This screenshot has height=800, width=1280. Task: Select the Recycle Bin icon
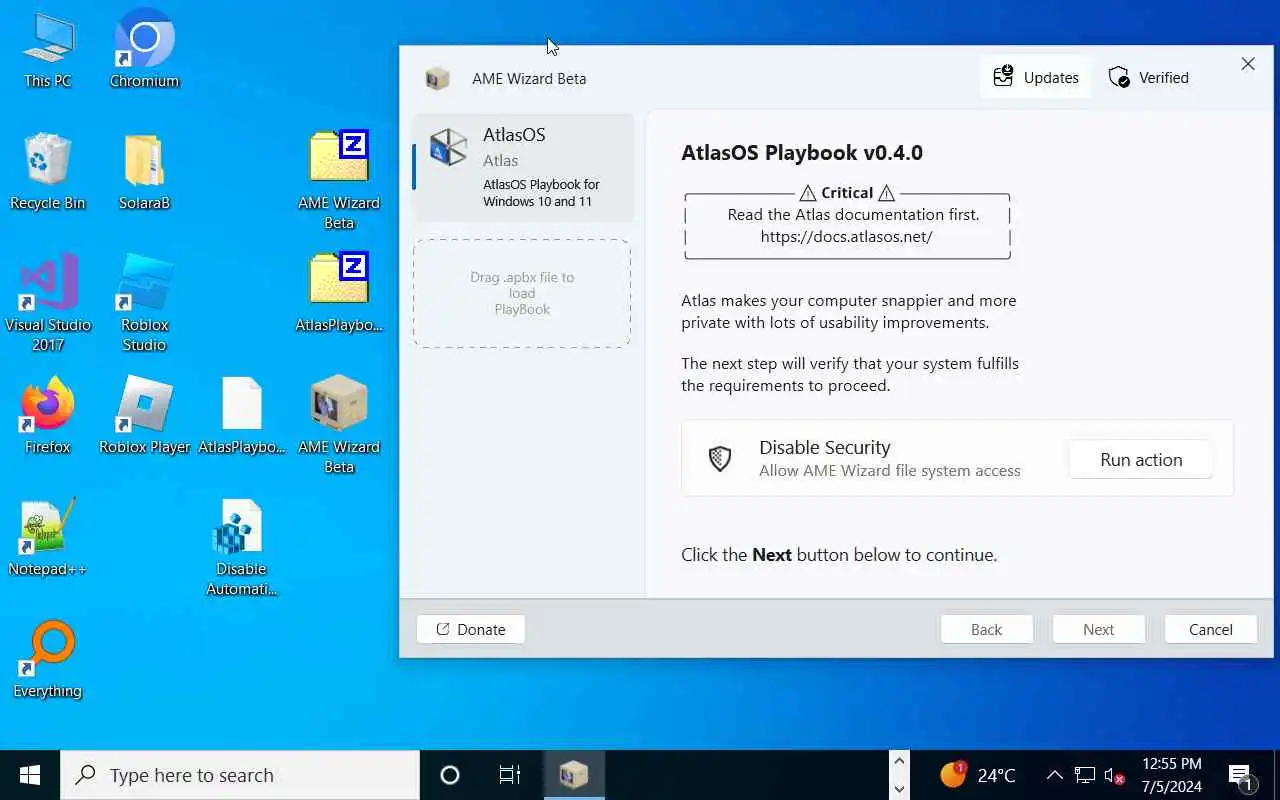(x=47, y=172)
